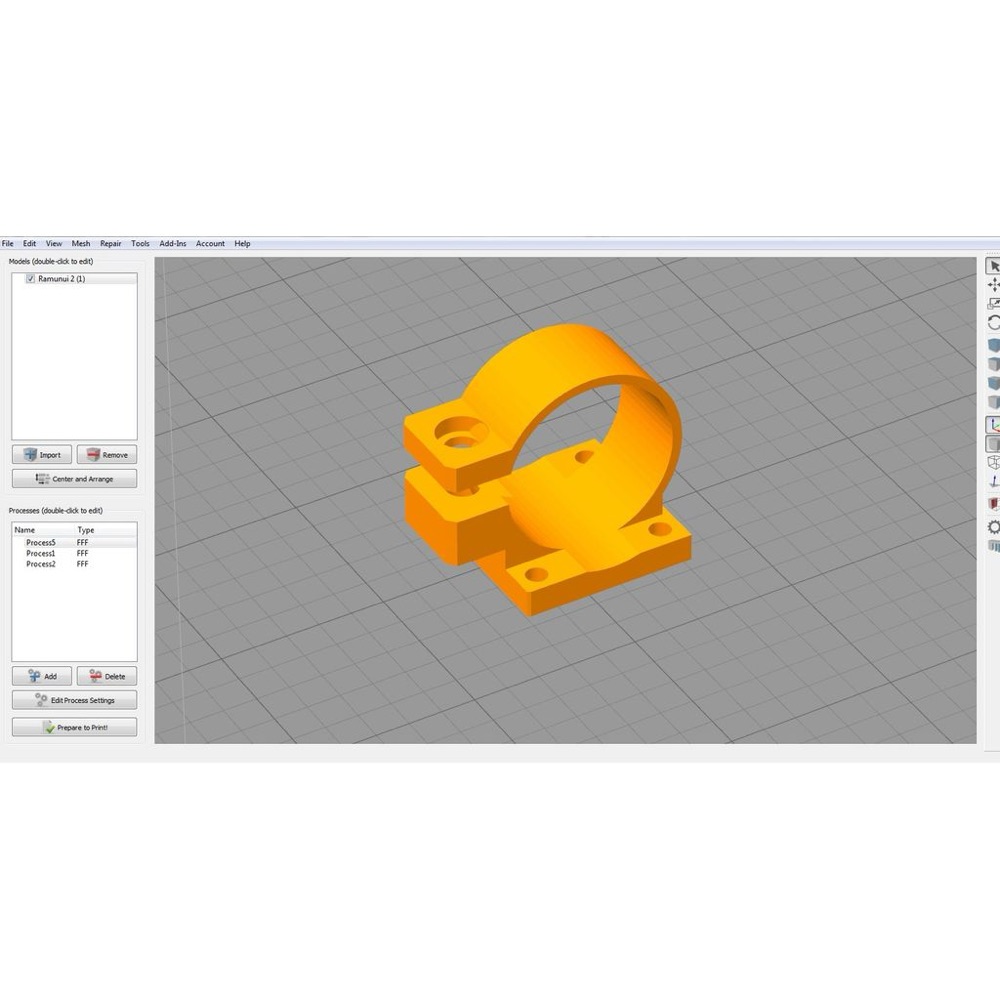
Task: Toggle wireframe rendering
Action: click(994, 462)
